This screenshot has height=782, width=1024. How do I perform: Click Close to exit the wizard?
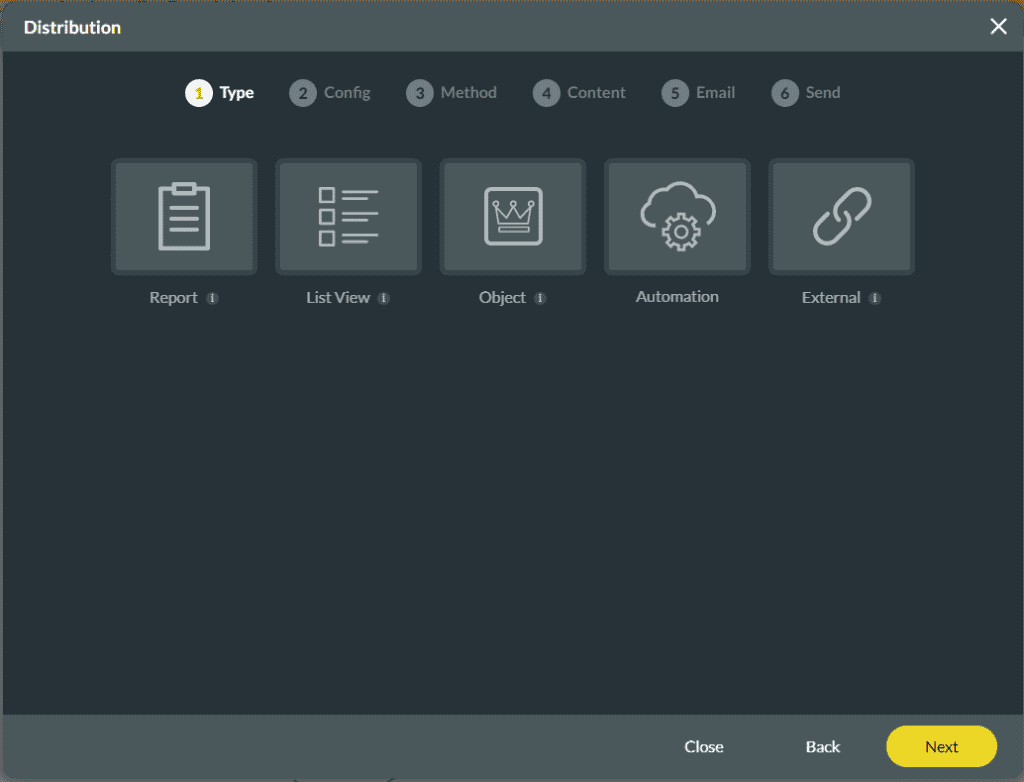pyautogui.click(x=704, y=746)
